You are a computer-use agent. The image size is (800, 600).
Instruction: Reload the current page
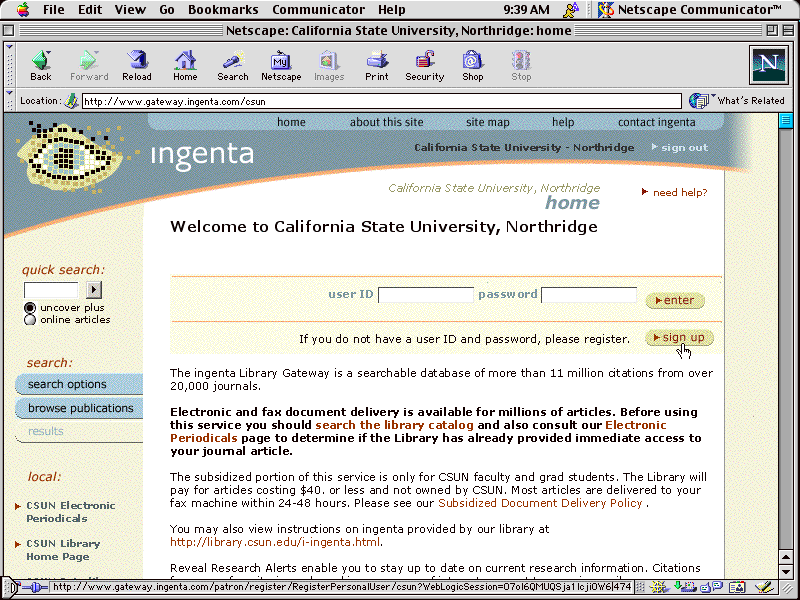137,66
